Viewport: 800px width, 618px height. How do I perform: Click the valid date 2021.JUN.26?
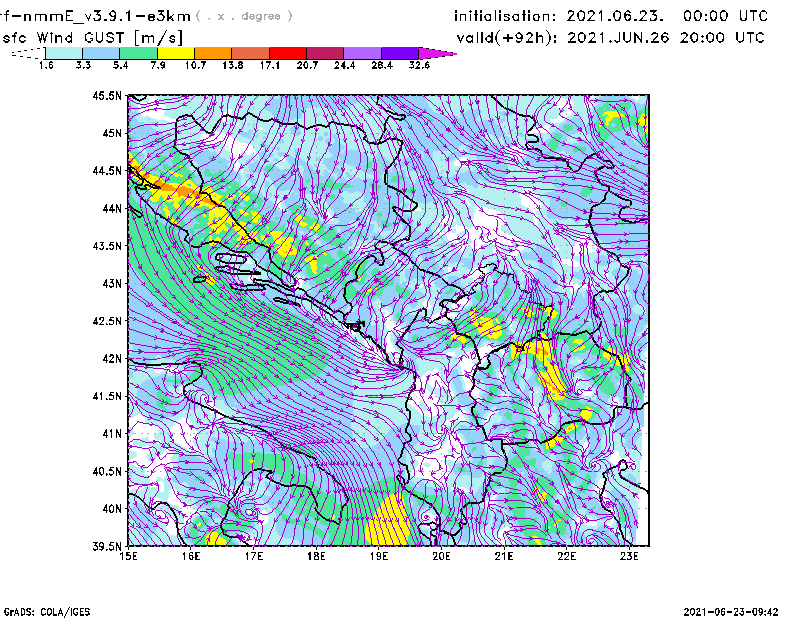pyautogui.click(x=617, y=38)
